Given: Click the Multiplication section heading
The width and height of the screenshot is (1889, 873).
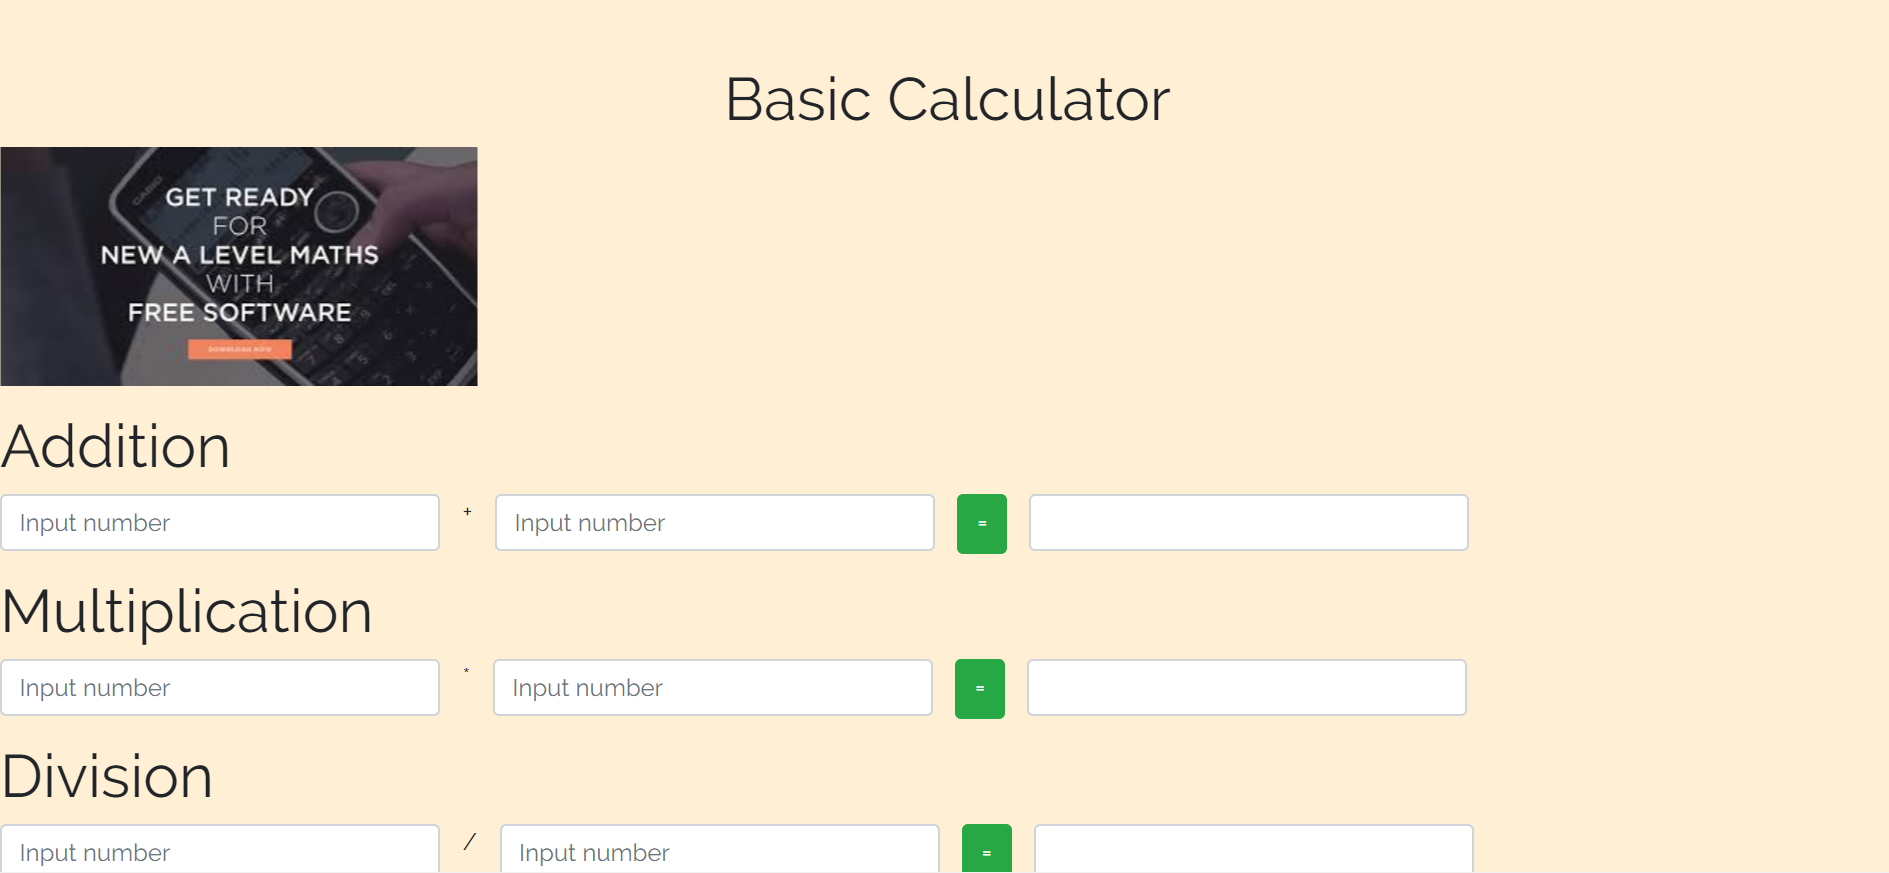Looking at the screenshot, I should tap(187, 611).
